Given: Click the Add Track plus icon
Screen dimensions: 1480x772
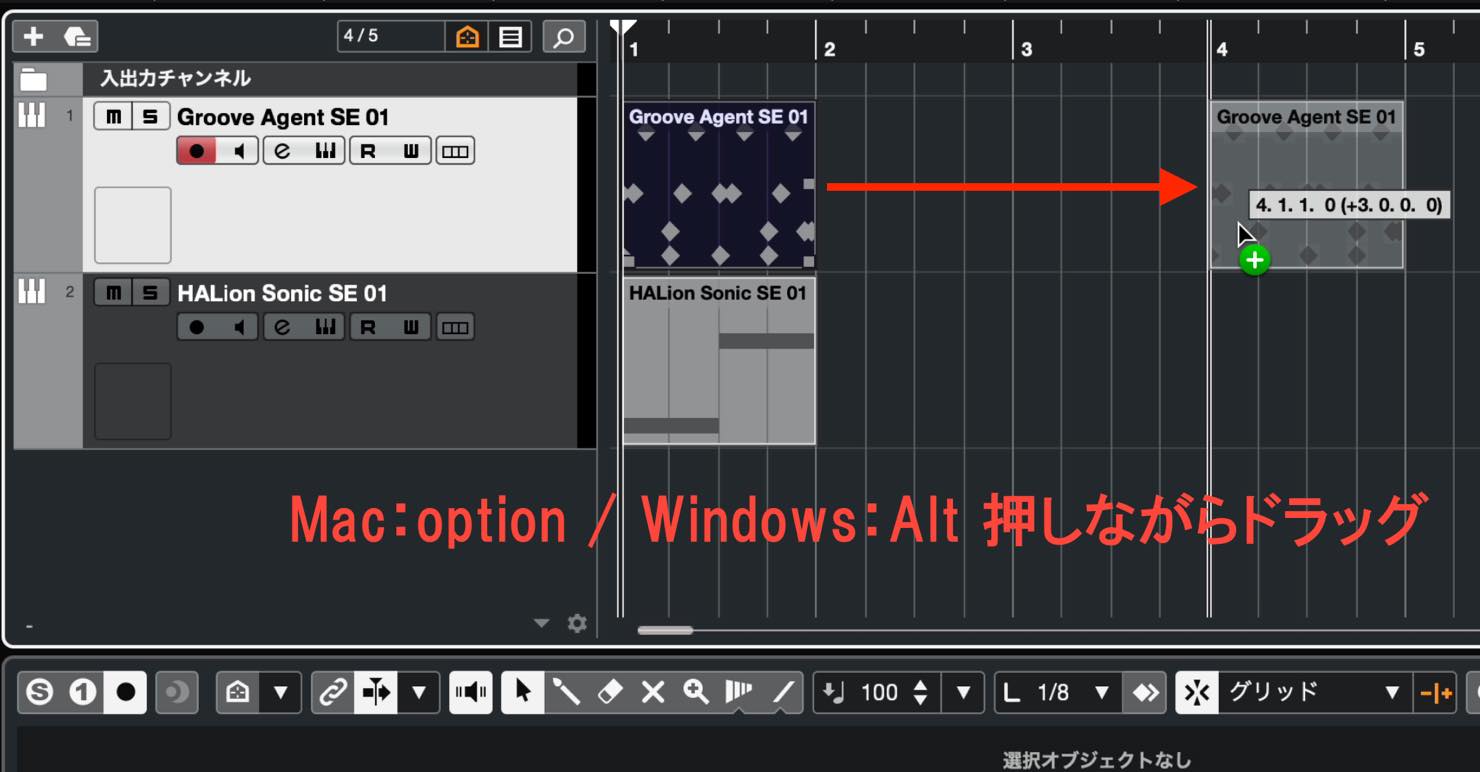Looking at the screenshot, I should pos(33,37).
